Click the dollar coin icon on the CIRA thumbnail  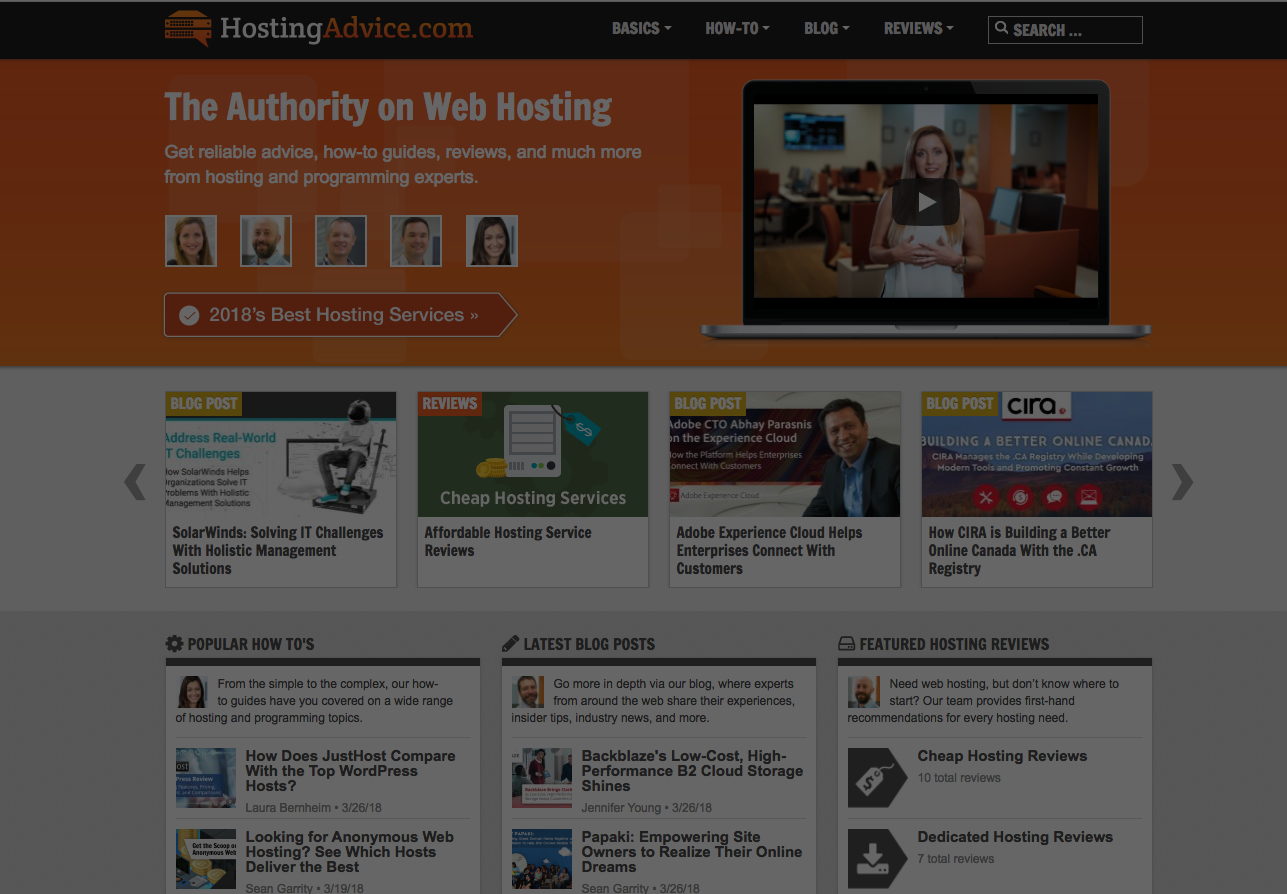tap(1020, 497)
